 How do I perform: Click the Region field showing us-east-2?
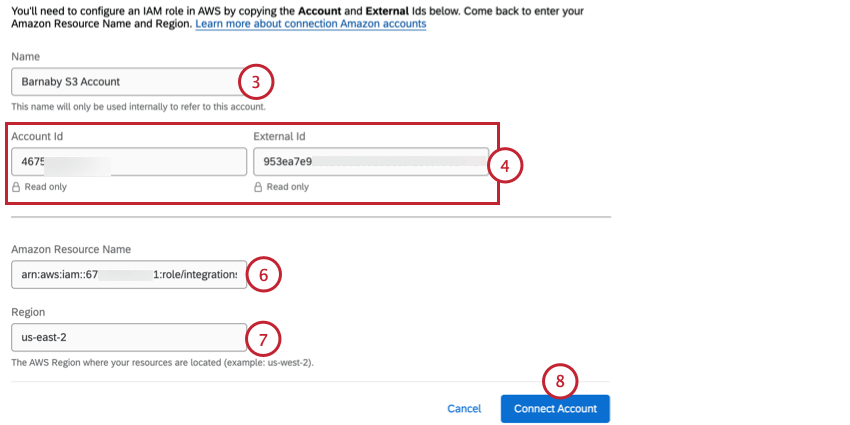129,338
